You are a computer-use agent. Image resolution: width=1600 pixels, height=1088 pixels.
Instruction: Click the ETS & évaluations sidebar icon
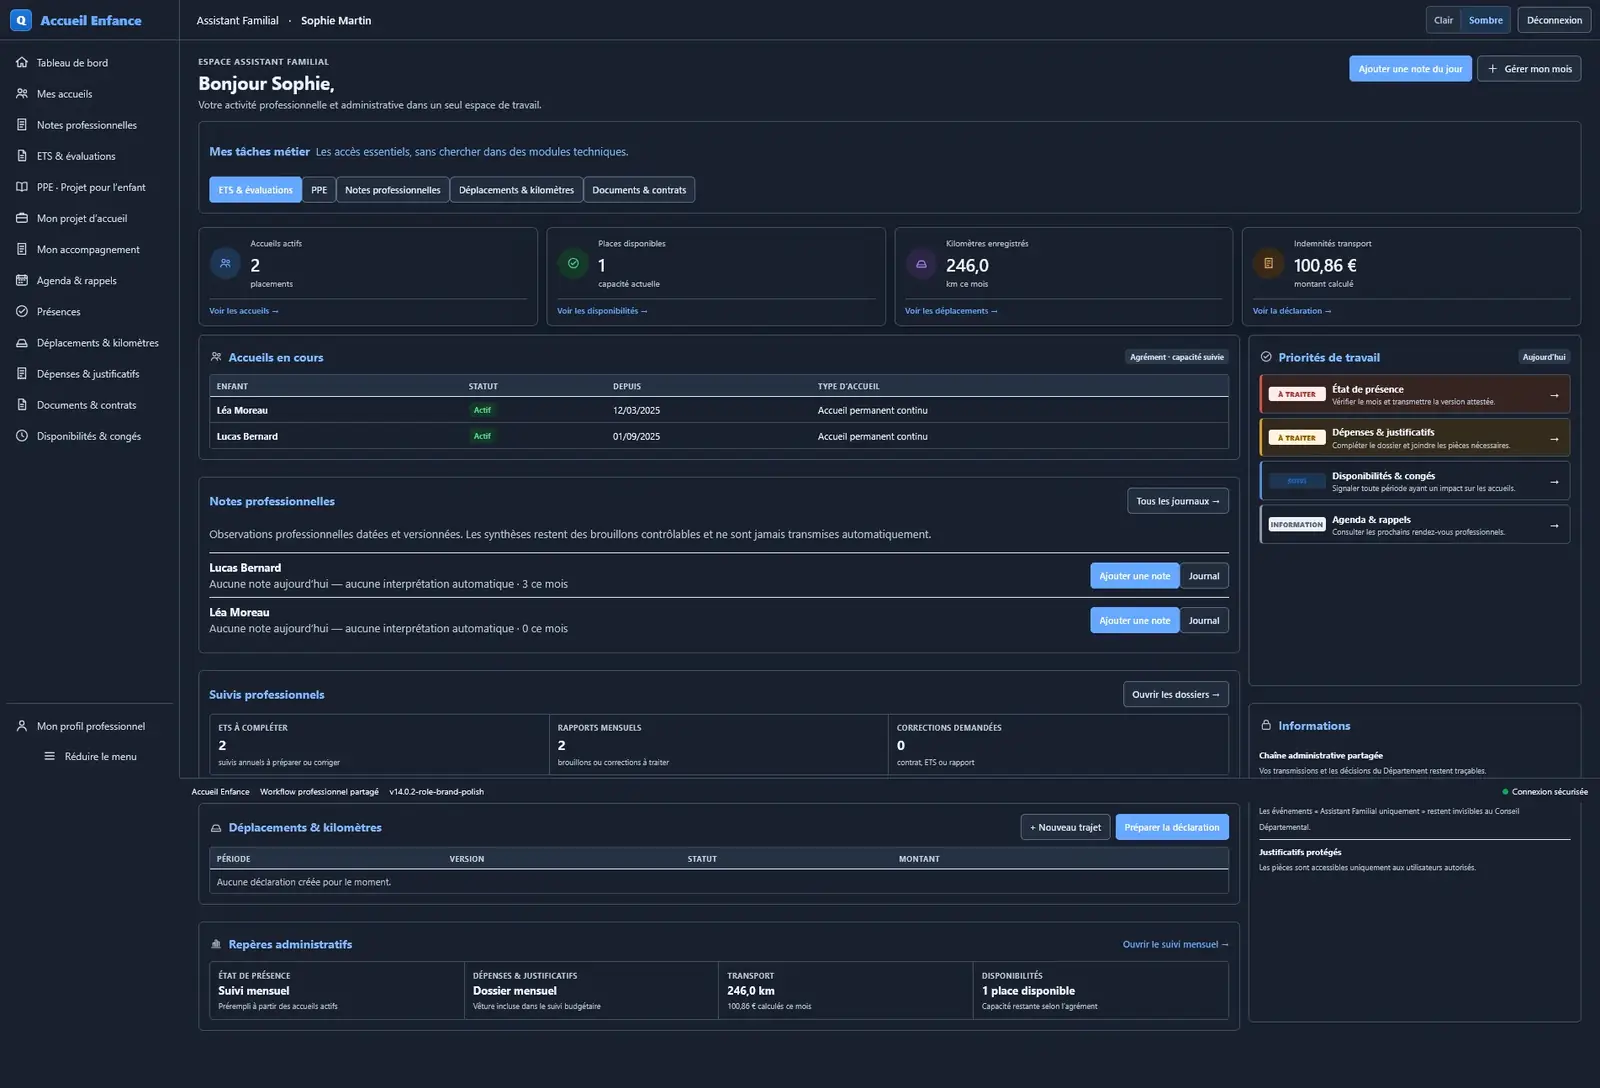click(22, 156)
